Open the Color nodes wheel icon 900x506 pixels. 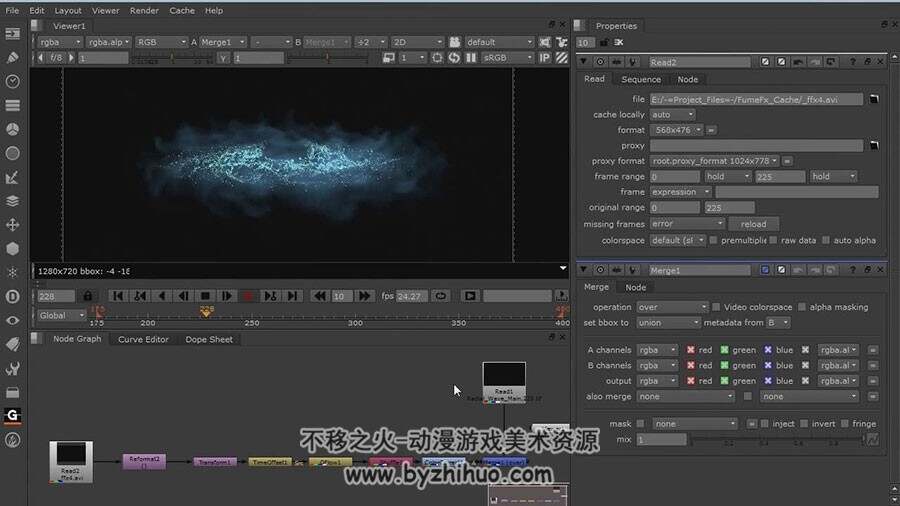point(13,130)
